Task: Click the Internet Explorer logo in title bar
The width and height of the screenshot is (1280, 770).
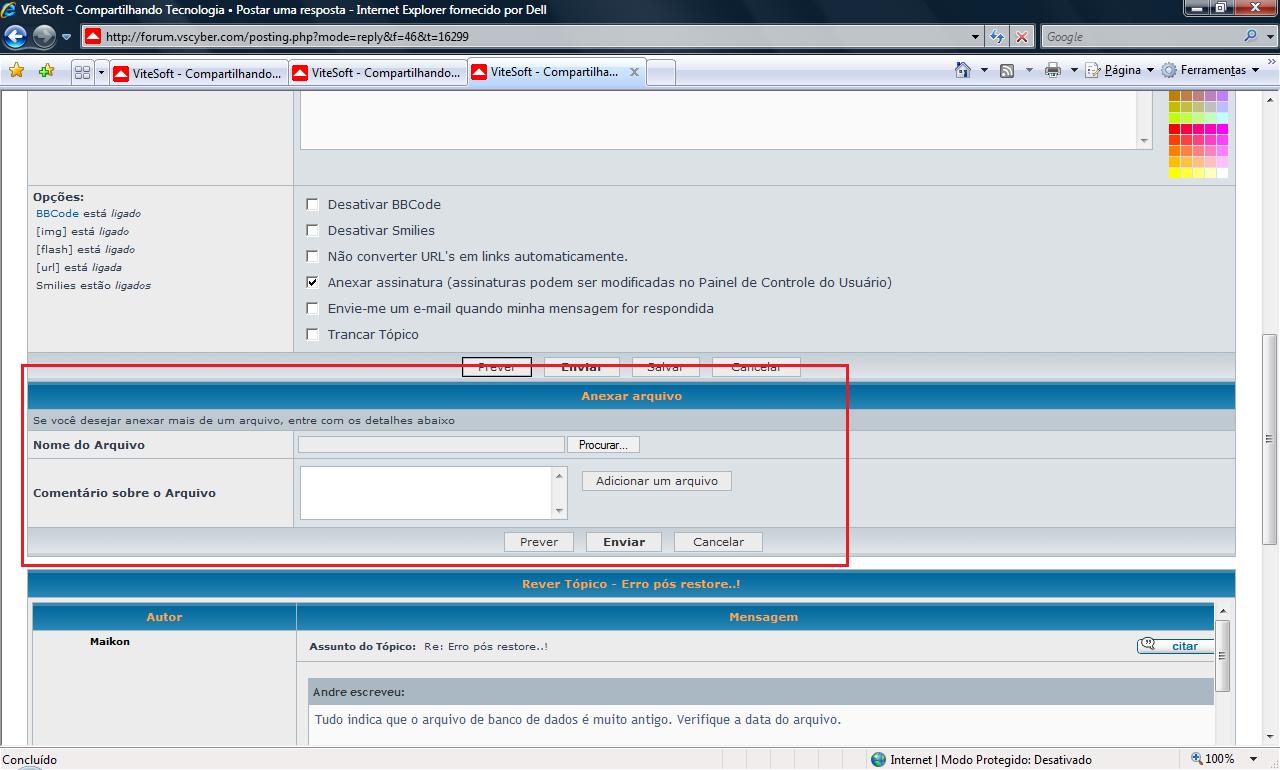Action: click(9, 9)
